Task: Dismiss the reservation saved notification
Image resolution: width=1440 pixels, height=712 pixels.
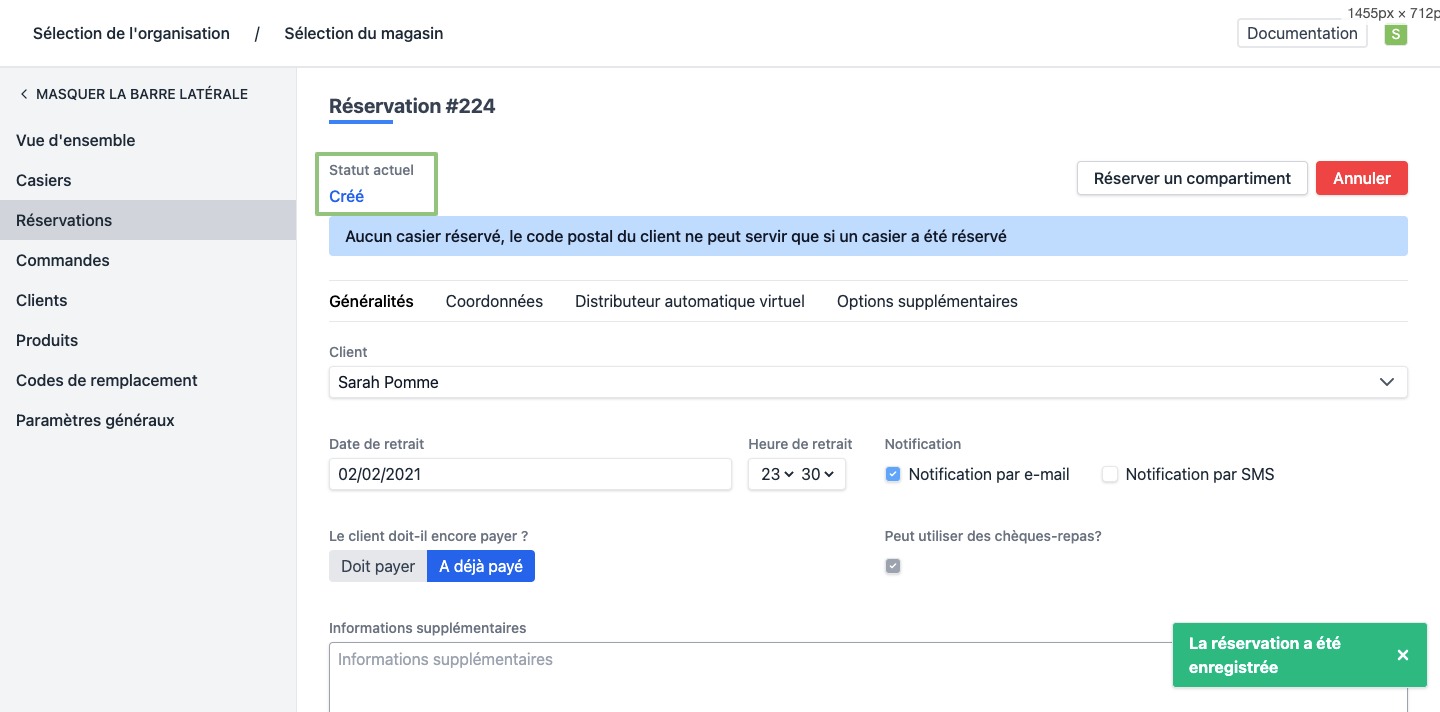Action: [x=1402, y=655]
